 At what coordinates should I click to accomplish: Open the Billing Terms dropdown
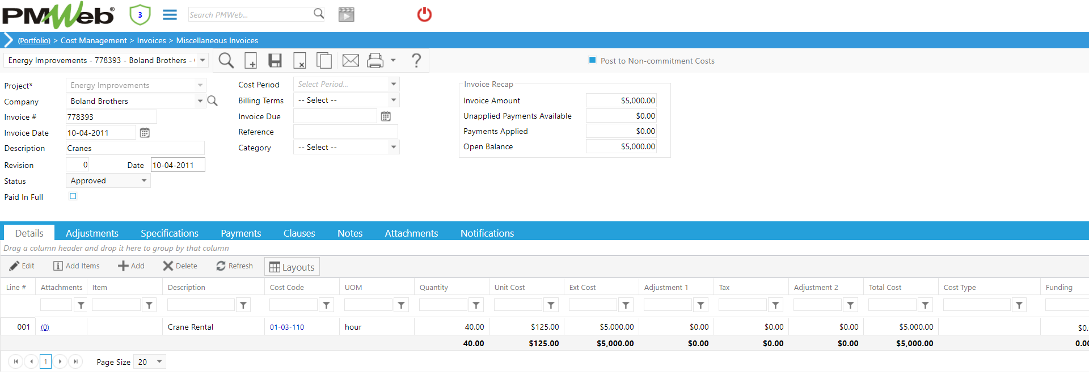pos(393,101)
